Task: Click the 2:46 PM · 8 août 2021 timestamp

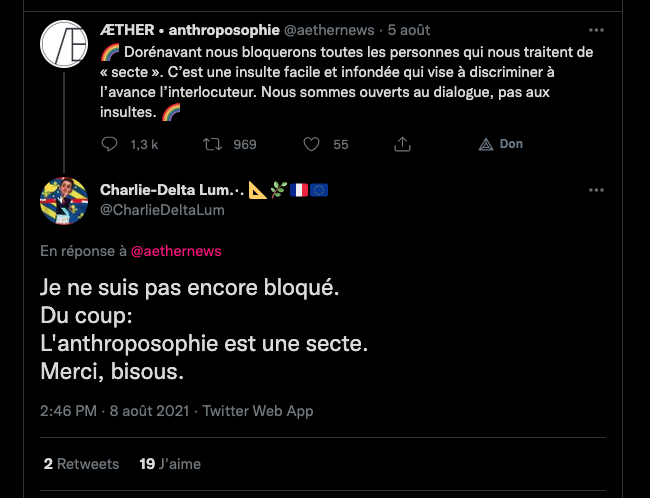Action: [115, 411]
